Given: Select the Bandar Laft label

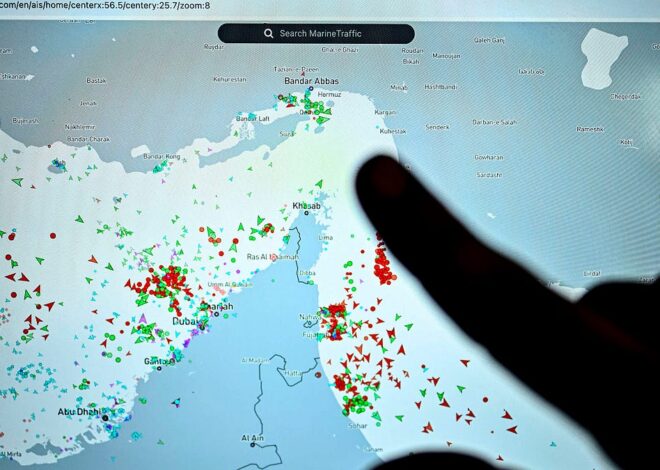Looking at the screenshot, I should 251,119.
